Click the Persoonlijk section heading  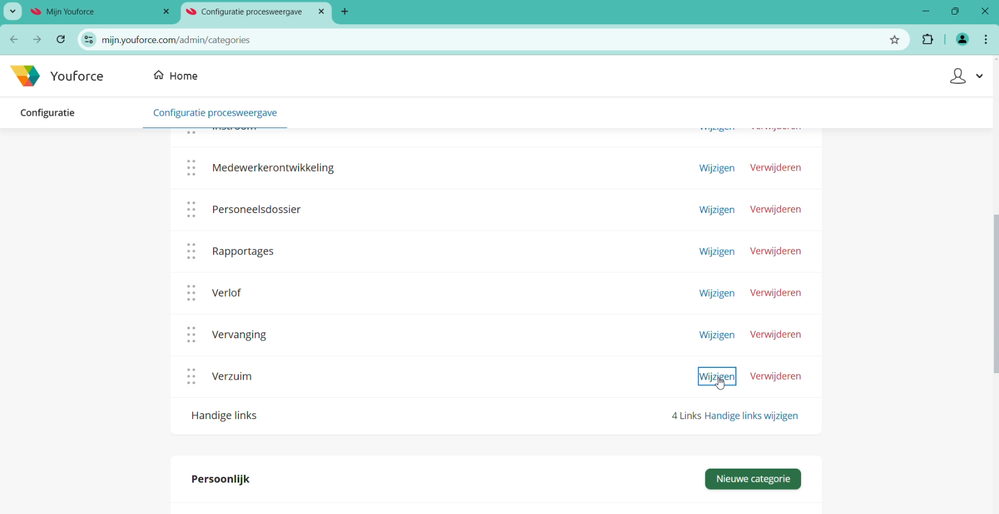(x=220, y=479)
